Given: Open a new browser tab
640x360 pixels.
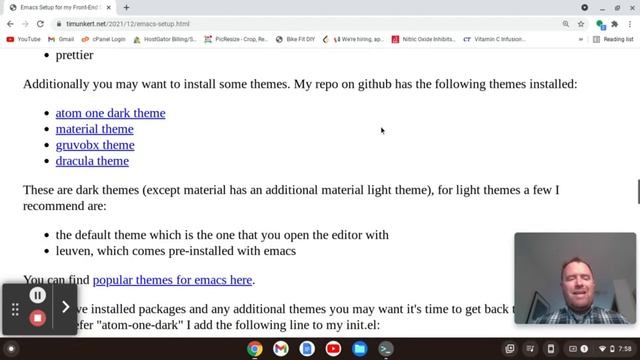Looking at the screenshot, I should pos(127,7).
